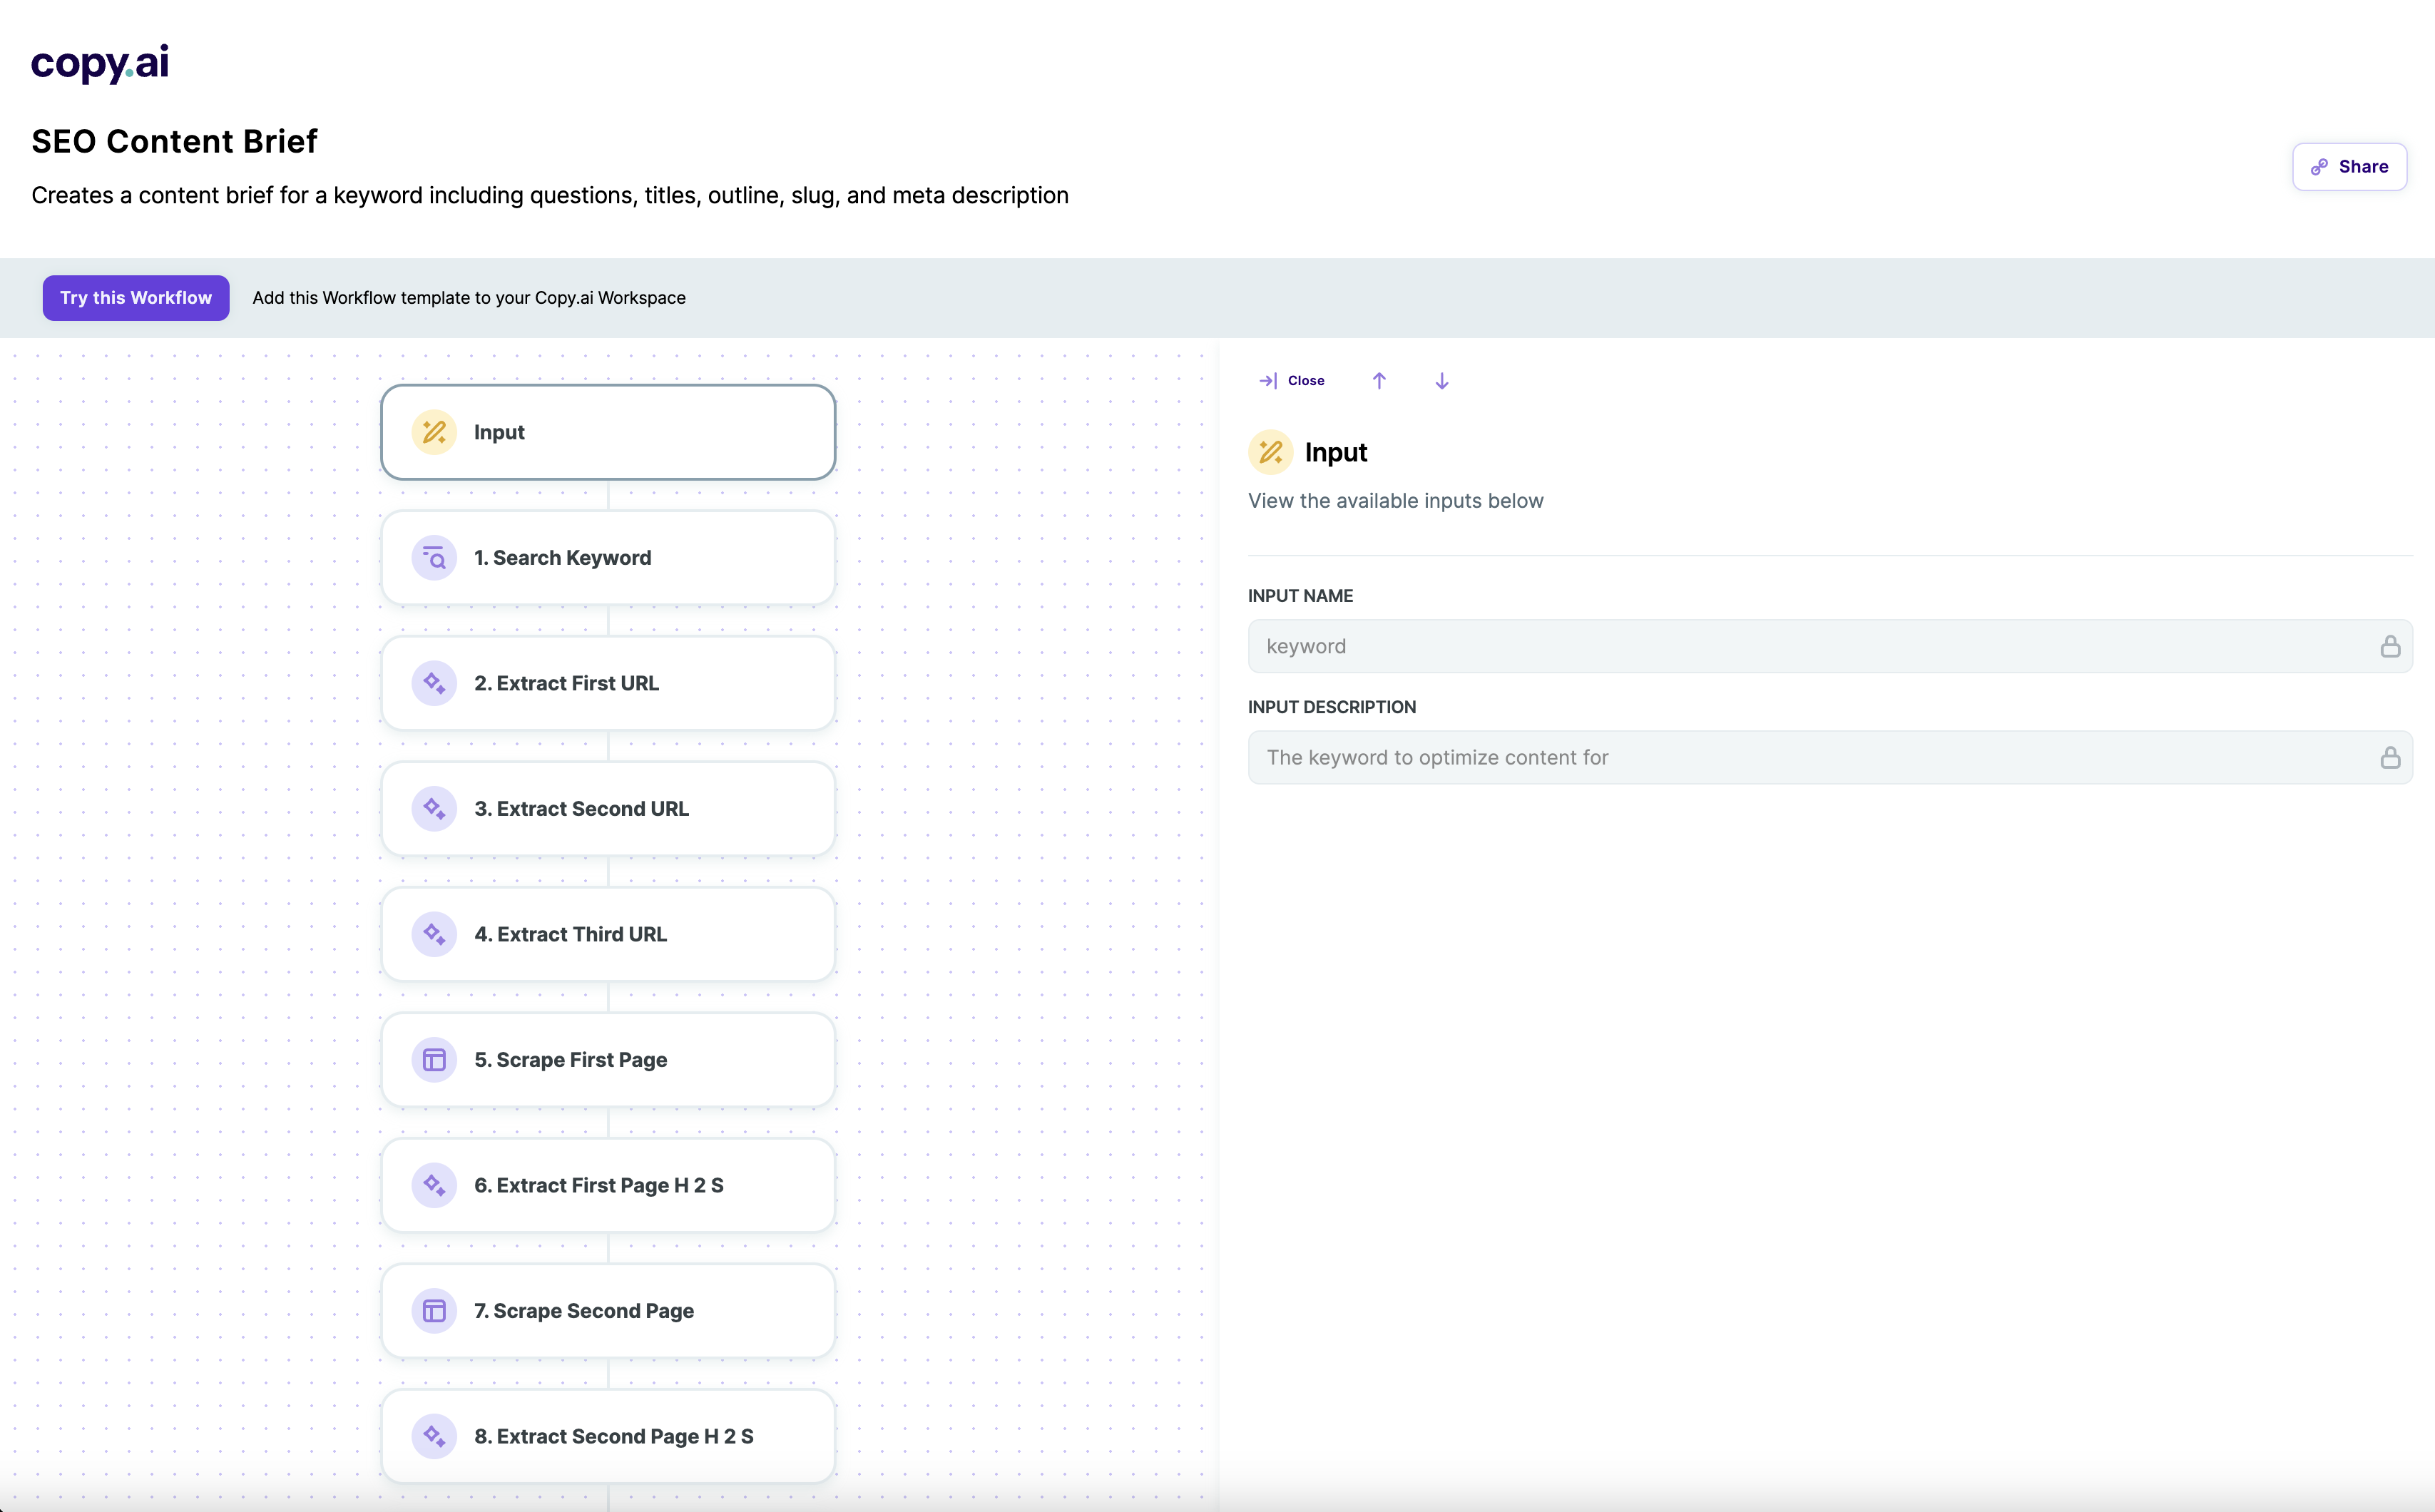This screenshot has width=2435, height=1512.
Task: Close the Input details panel
Action: (x=1292, y=381)
